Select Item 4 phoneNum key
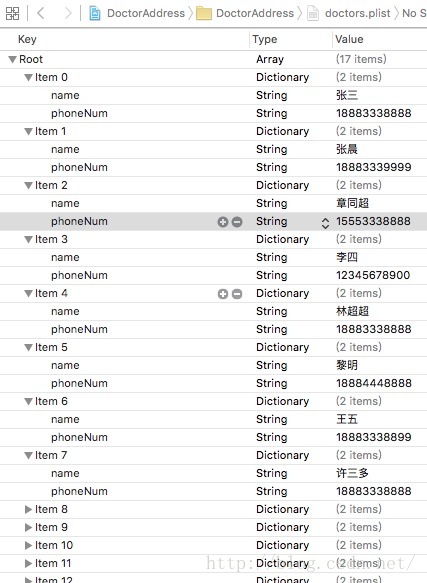The height and width of the screenshot is (583, 427). click(79, 329)
